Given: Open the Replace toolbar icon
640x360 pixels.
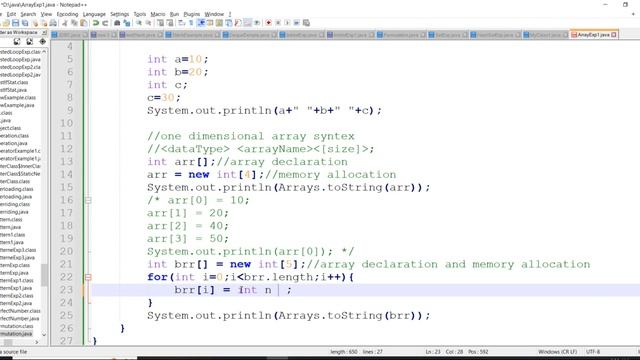Looking at the screenshot, I should (x=127, y=23).
